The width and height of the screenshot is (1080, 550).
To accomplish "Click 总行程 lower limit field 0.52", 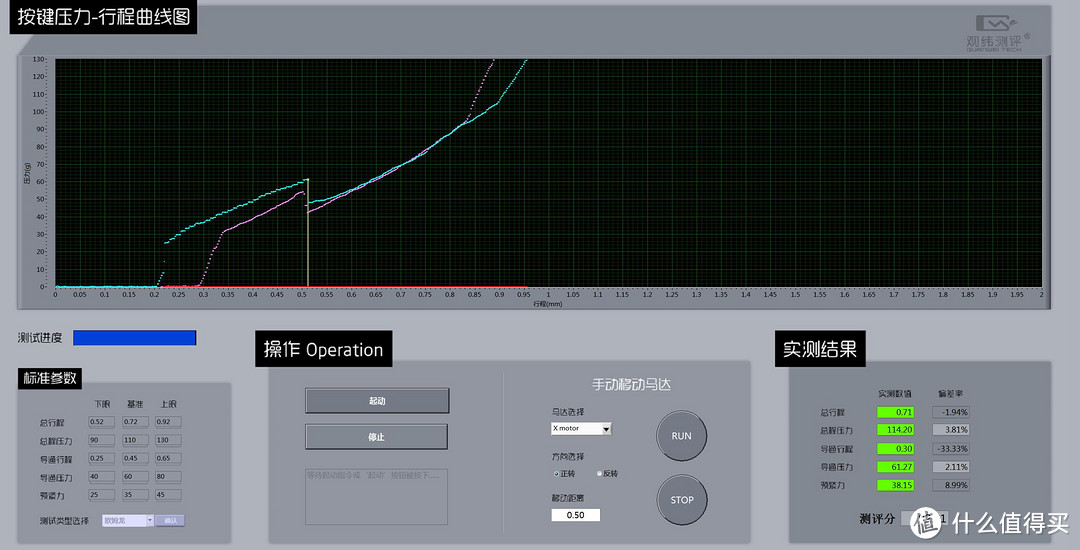I will [101, 422].
